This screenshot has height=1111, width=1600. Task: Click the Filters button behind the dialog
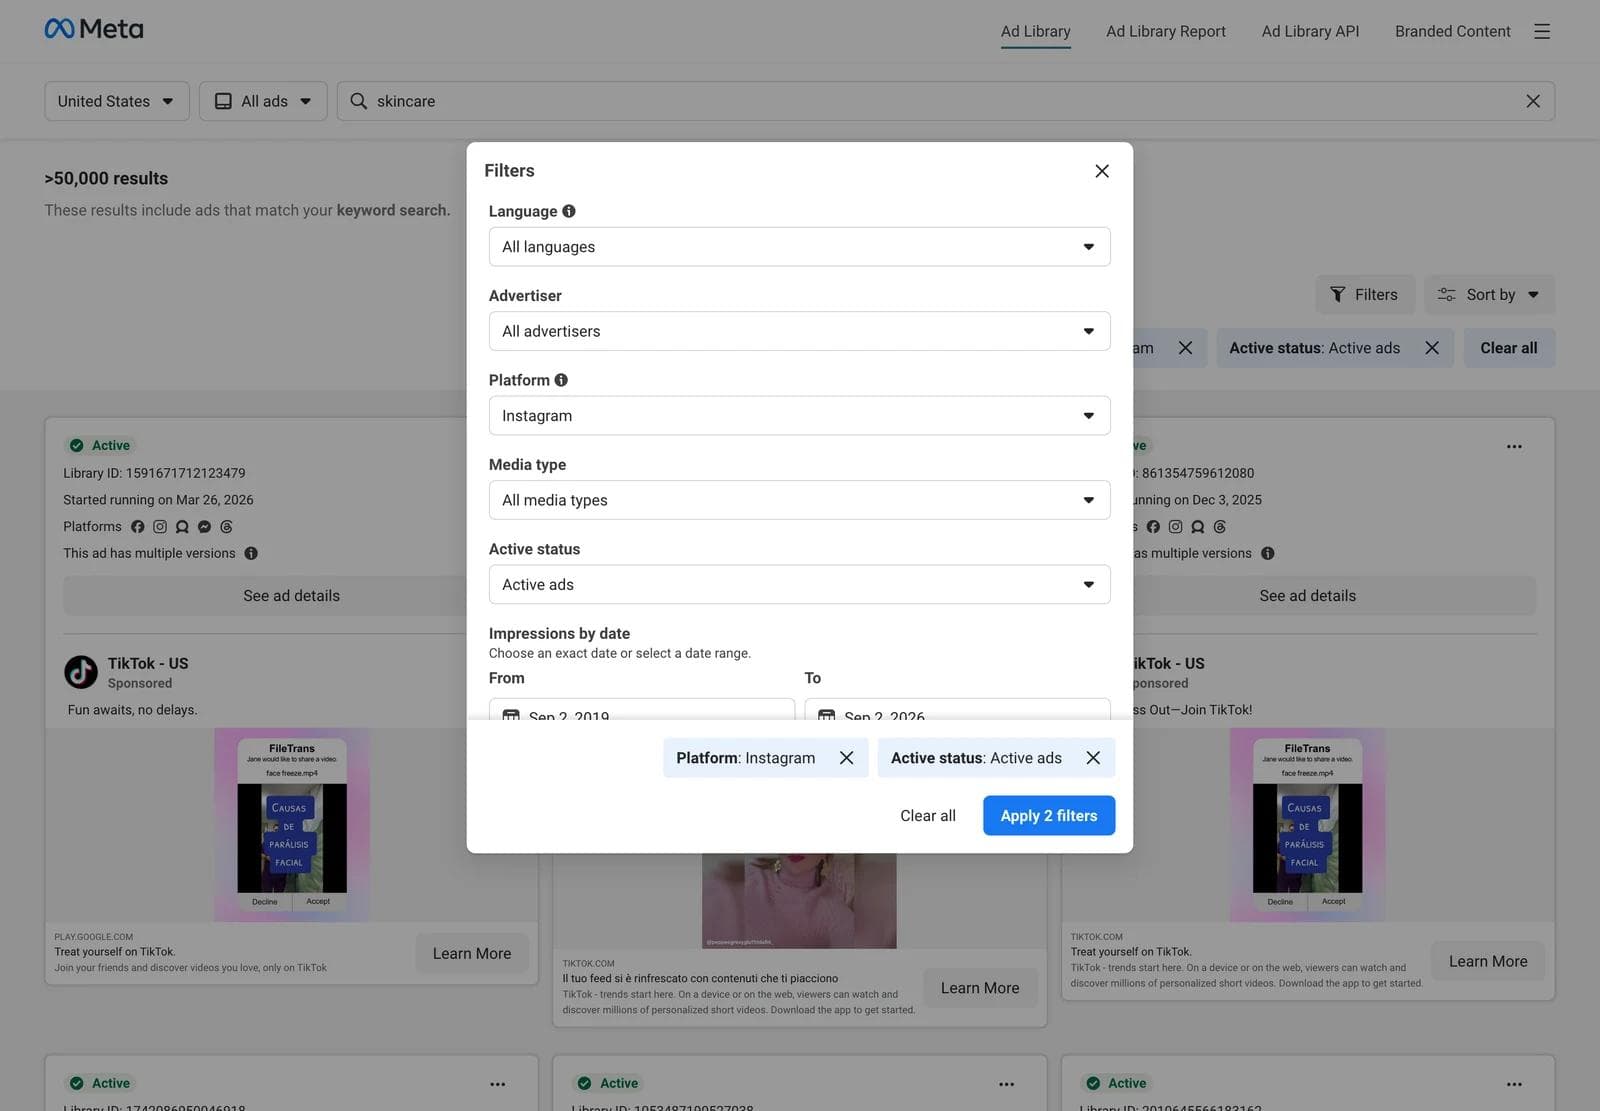[x=1365, y=295]
